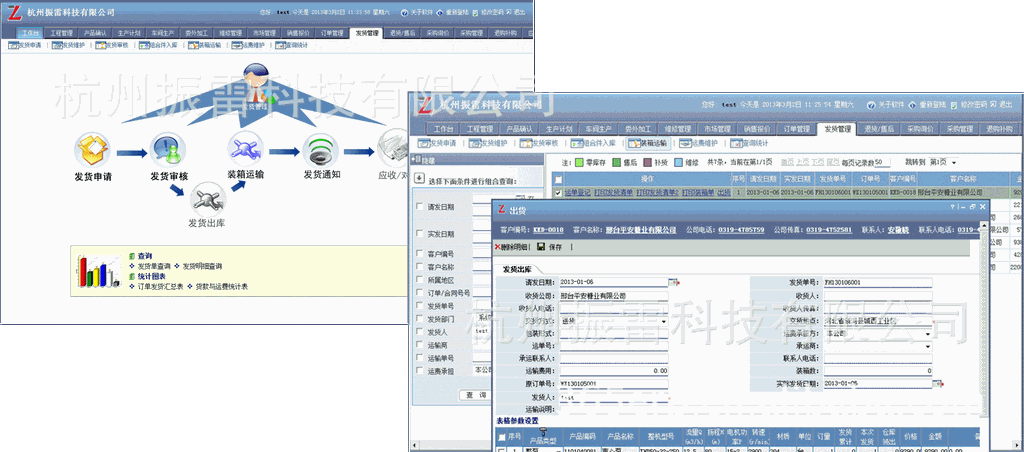Select the 发货出库 tab in the 出货 dialog
This screenshot has height=452, width=1024.
[517, 268]
